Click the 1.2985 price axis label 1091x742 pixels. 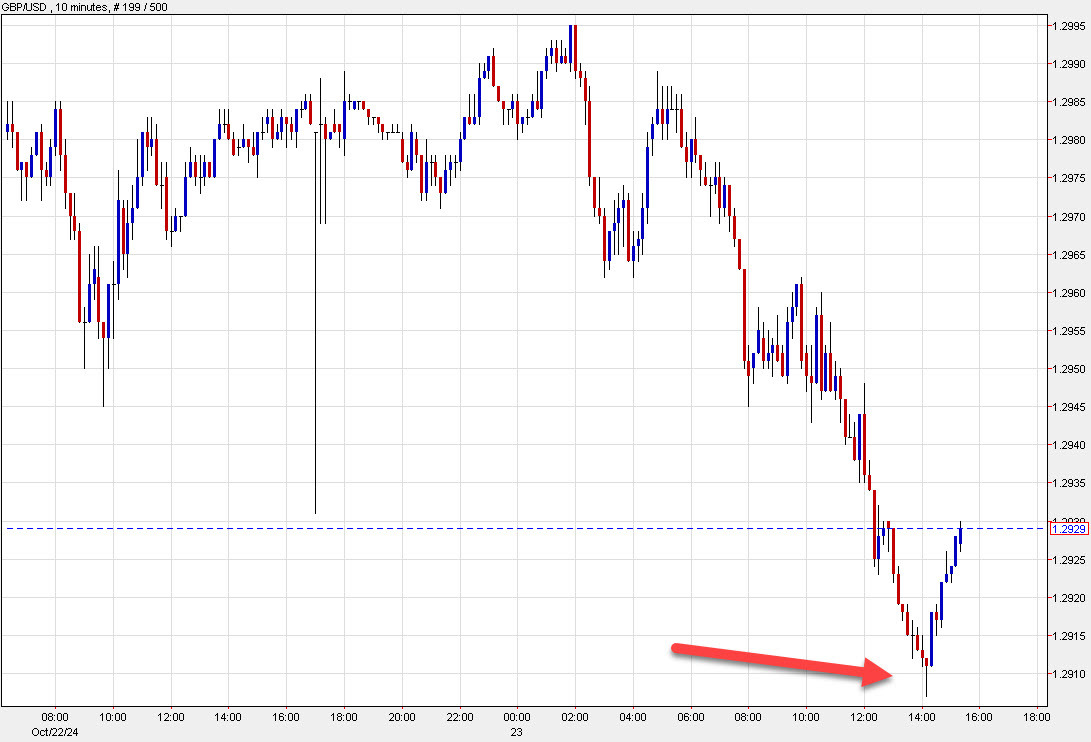tap(1069, 102)
